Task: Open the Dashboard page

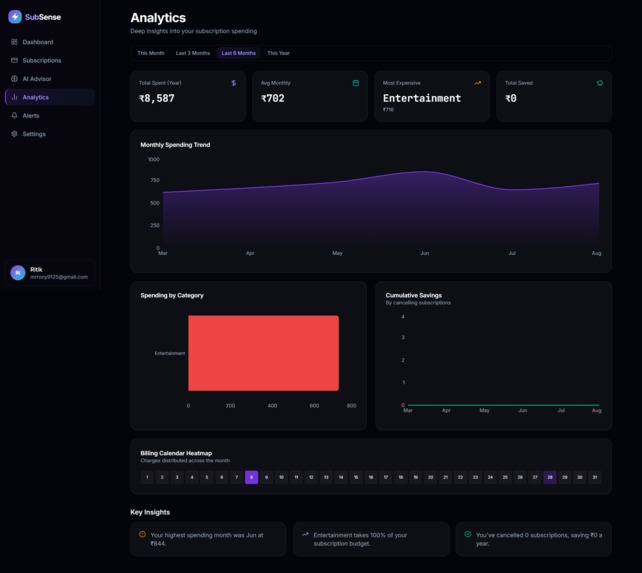Action: (50, 42)
